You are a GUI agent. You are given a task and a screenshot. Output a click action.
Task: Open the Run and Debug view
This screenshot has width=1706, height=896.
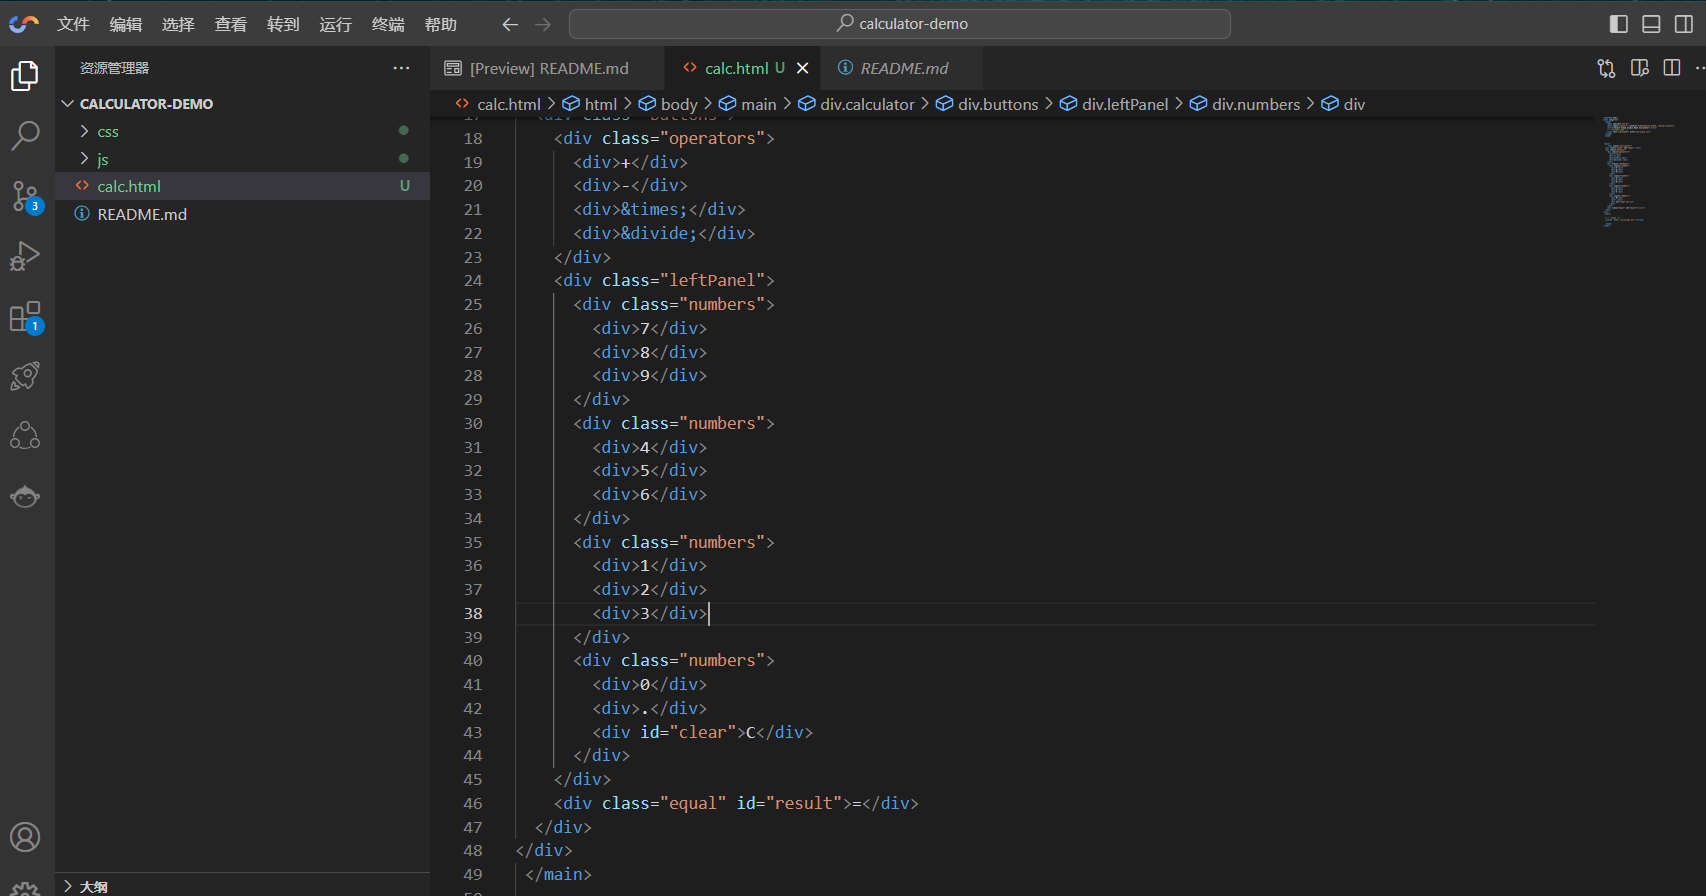(x=25, y=256)
